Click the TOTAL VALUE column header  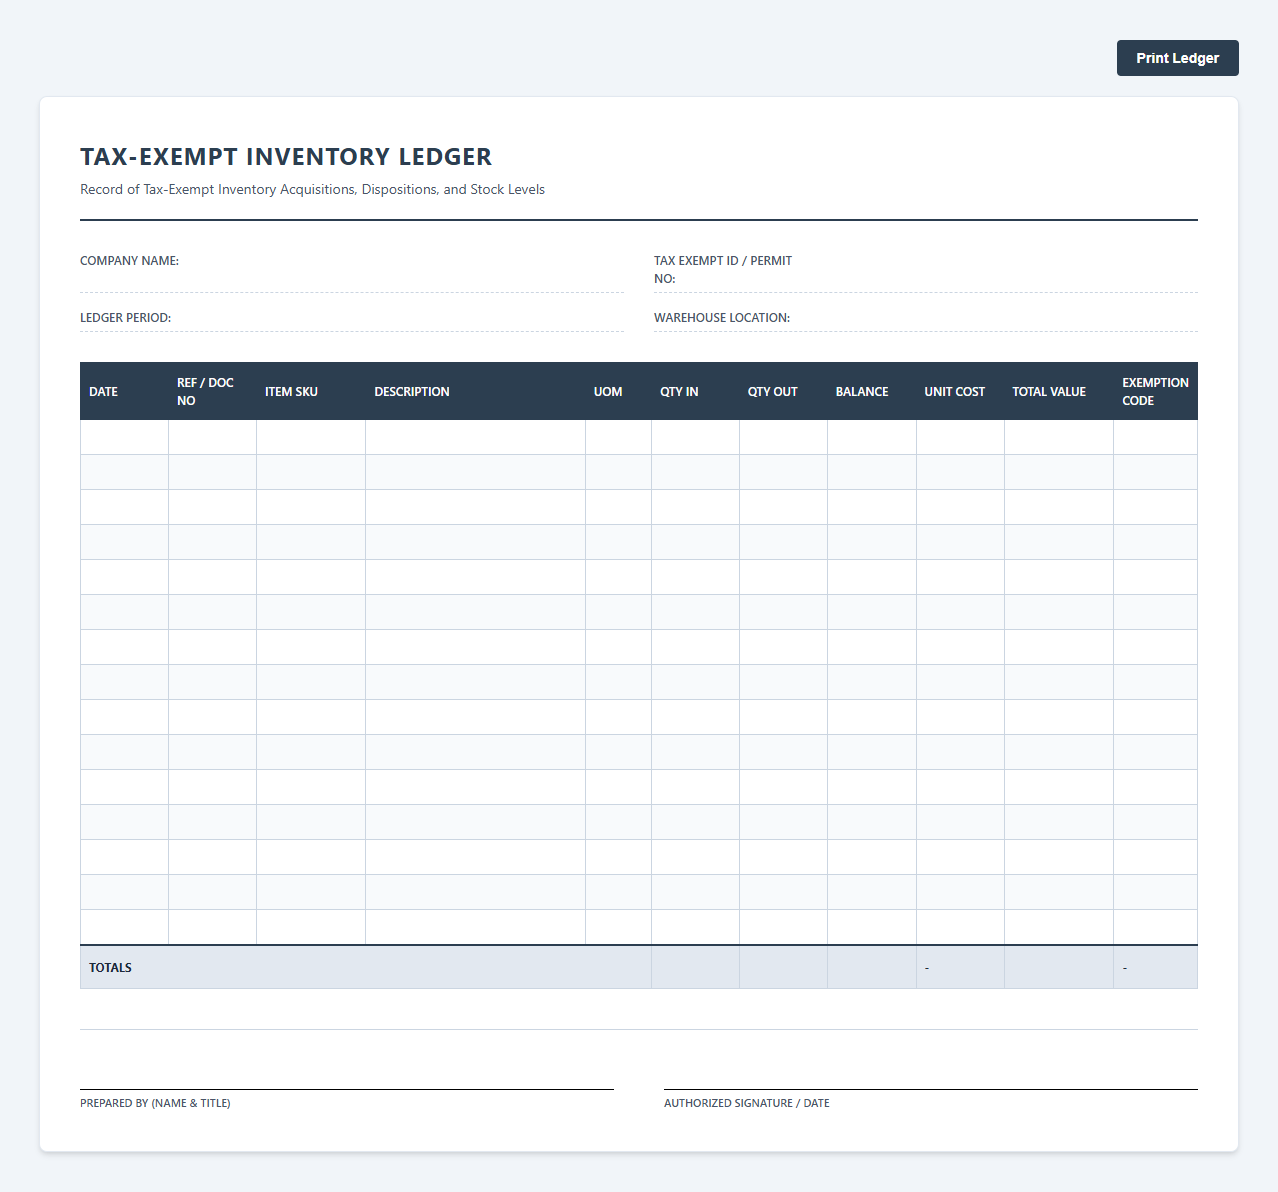click(x=1058, y=391)
